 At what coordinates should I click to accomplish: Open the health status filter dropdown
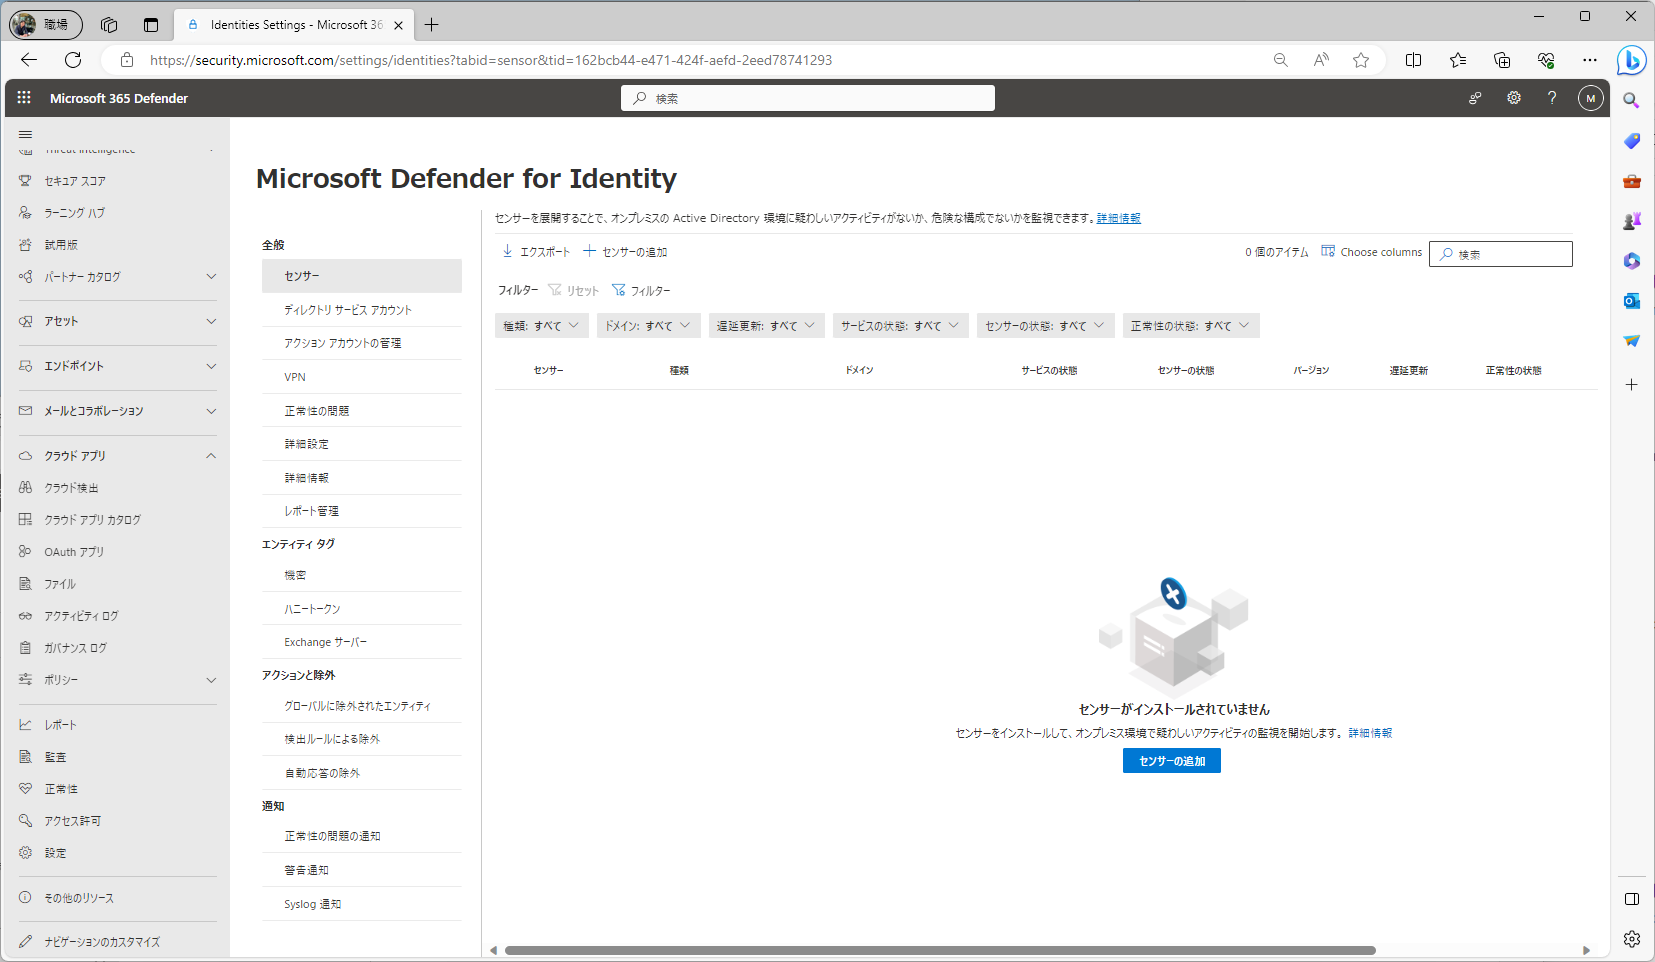1191,326
